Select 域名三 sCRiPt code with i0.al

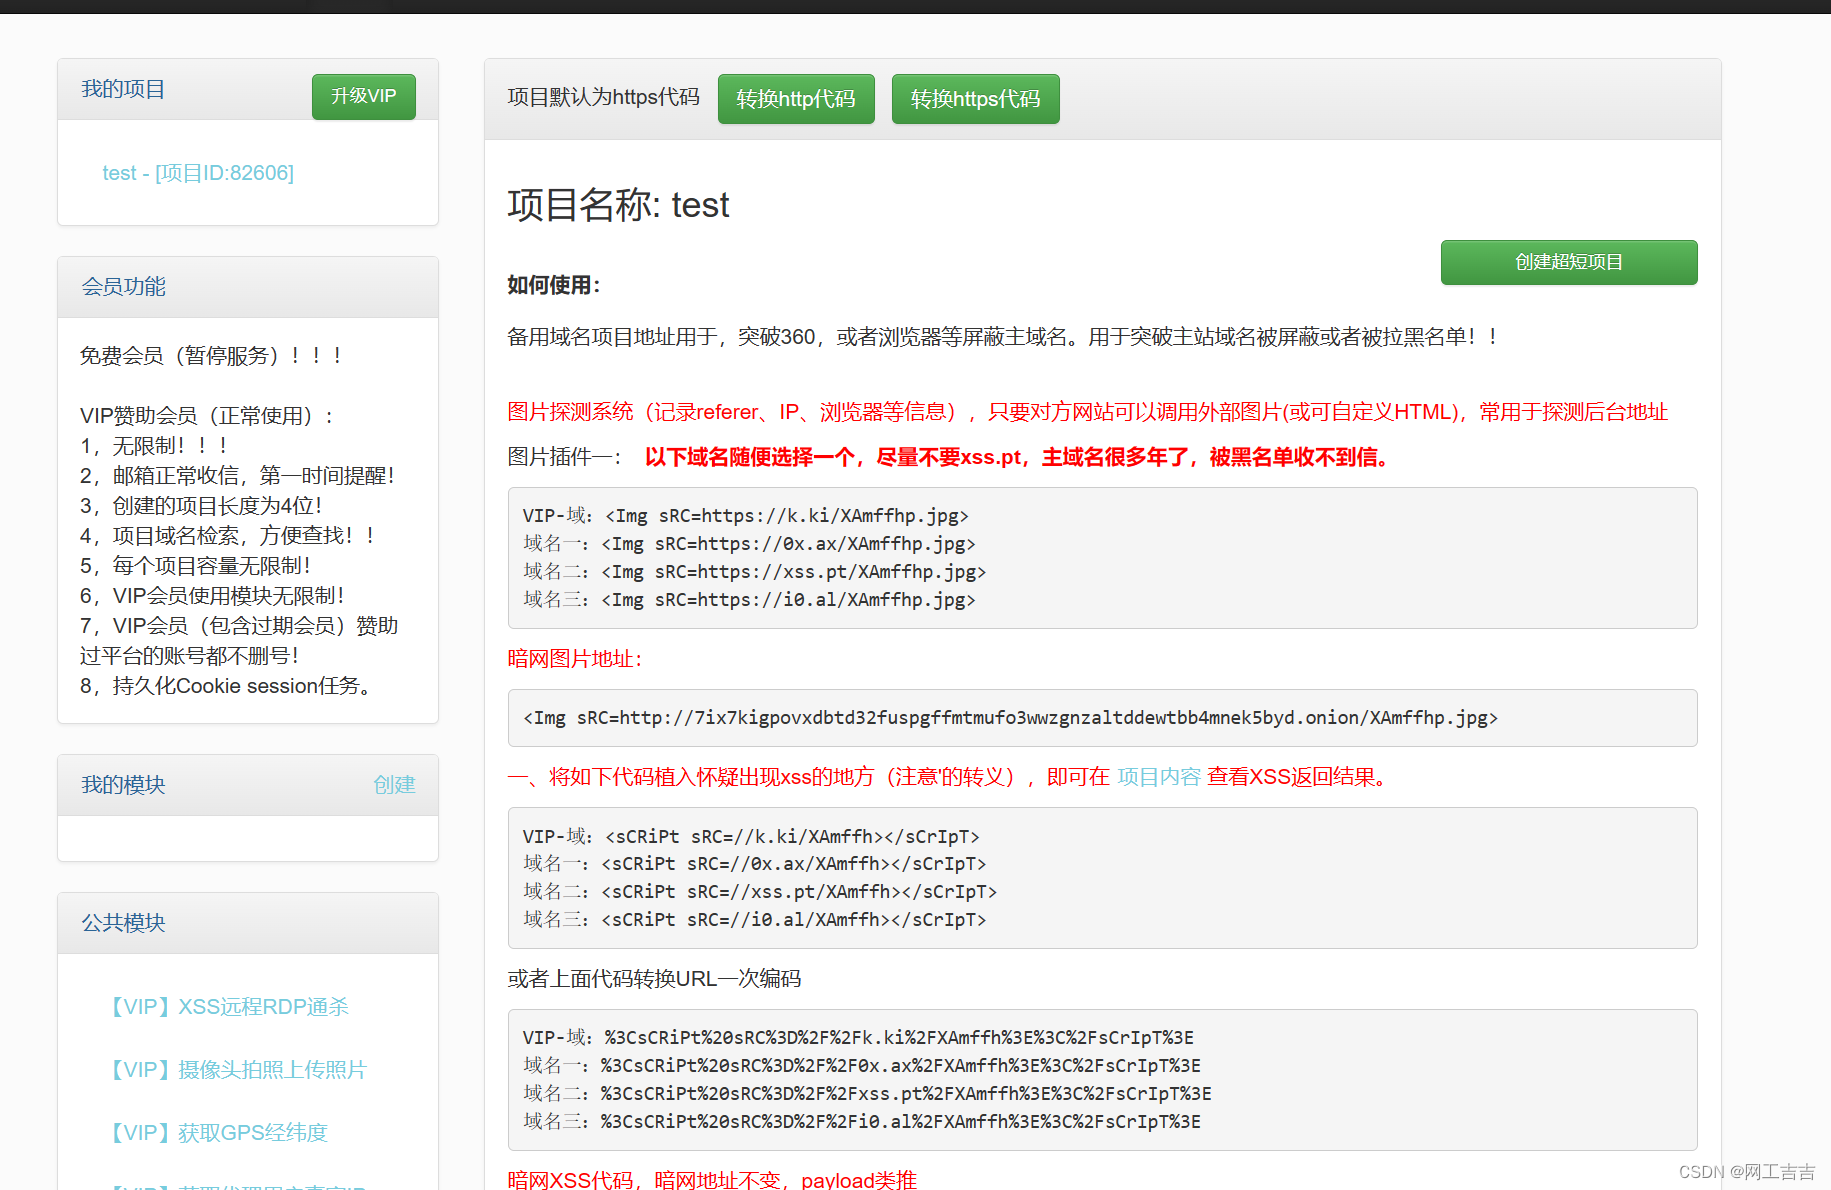point(755,919)
